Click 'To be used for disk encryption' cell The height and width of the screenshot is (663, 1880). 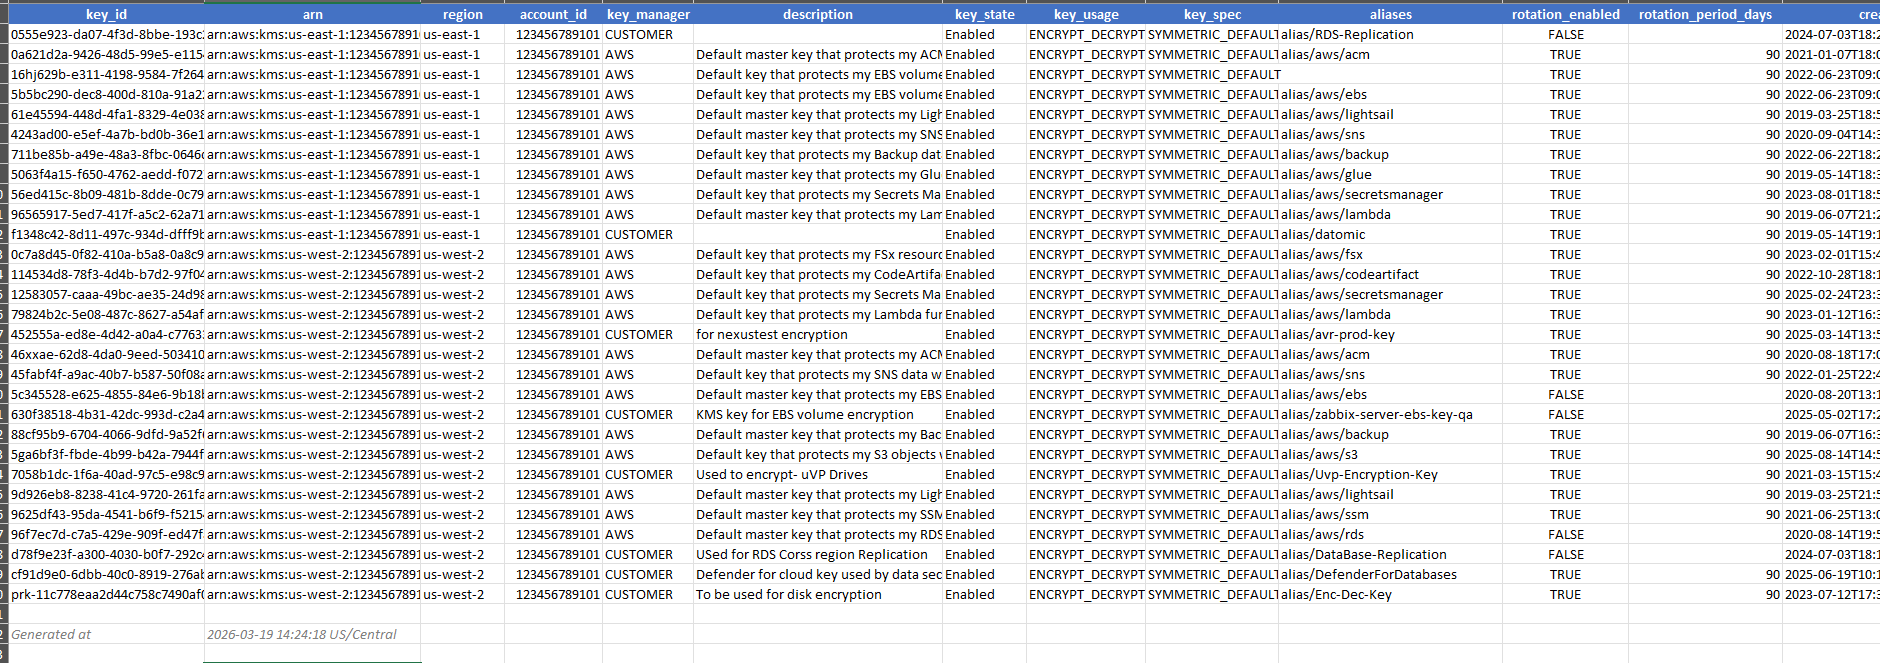(818, 594)
